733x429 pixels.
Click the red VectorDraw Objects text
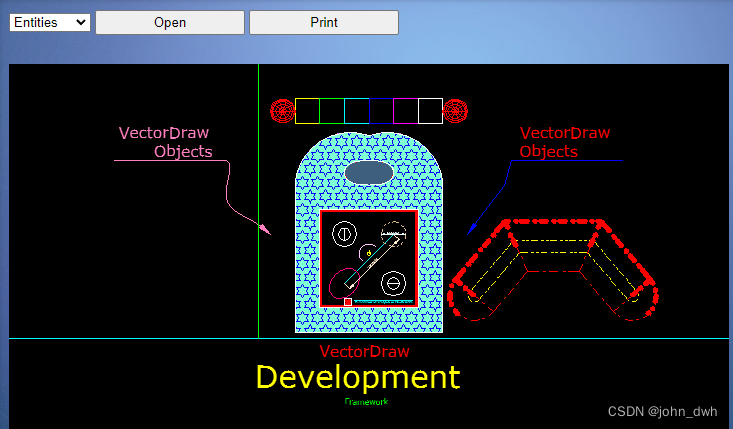(x=565, y=142)
